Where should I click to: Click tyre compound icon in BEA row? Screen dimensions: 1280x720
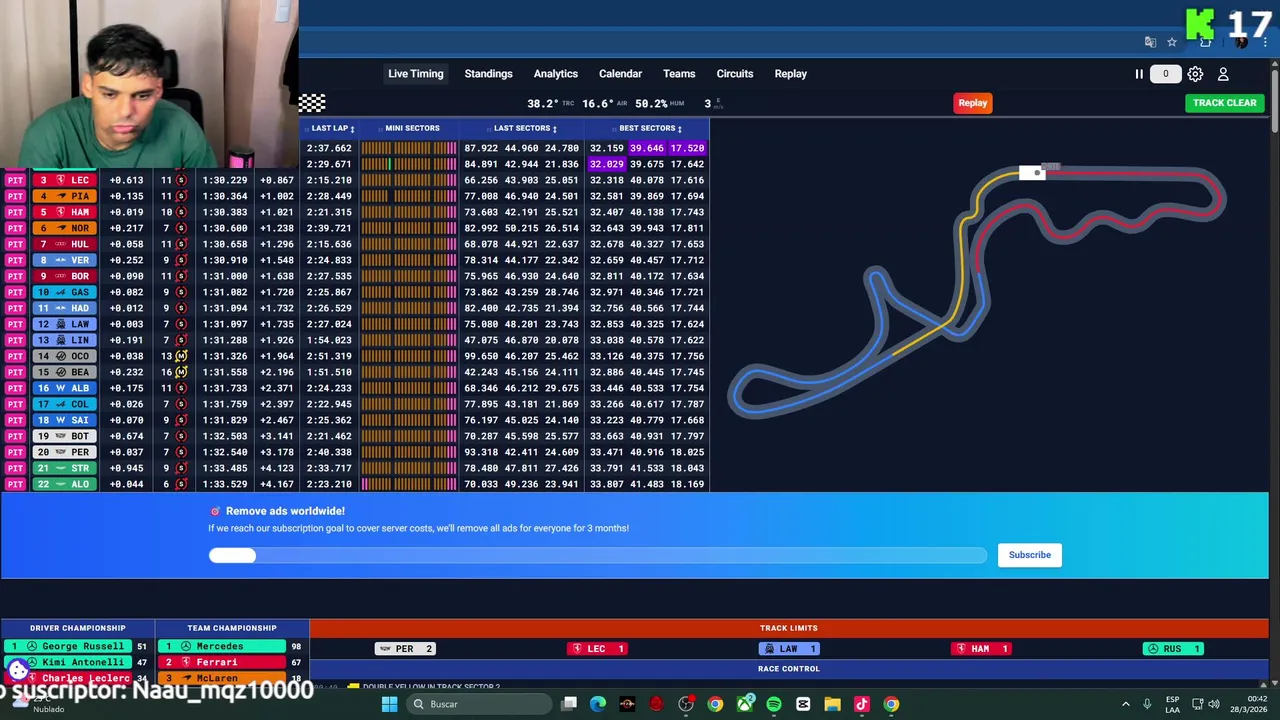coord(181,372)
